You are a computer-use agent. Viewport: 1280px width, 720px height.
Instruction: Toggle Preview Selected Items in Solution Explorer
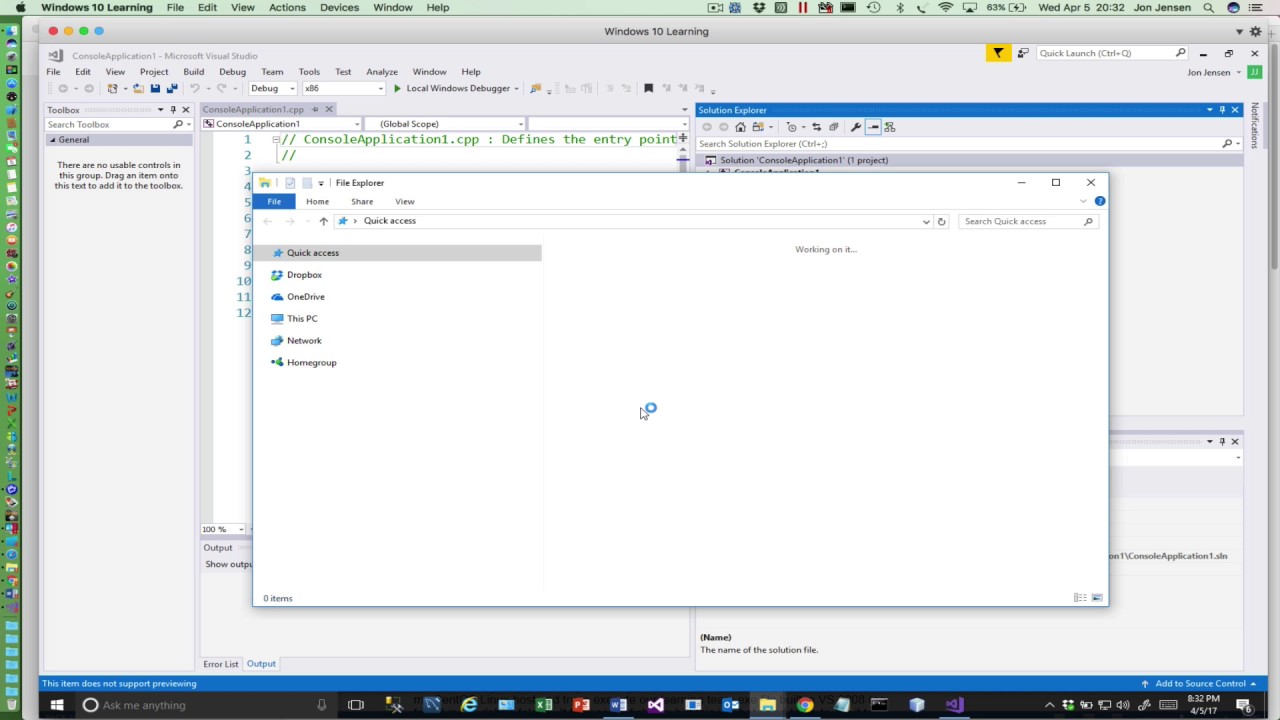point(873,127)
